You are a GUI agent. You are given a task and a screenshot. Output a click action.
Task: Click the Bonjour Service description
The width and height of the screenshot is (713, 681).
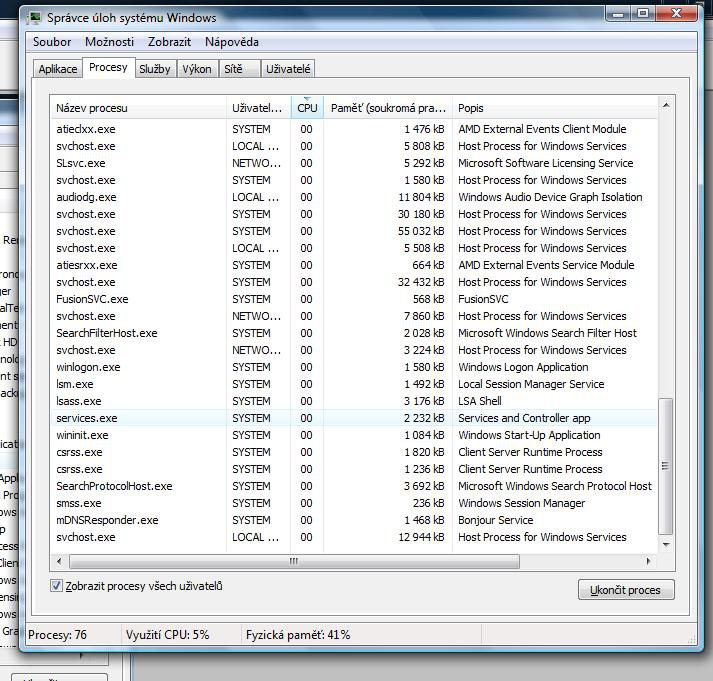496,520
